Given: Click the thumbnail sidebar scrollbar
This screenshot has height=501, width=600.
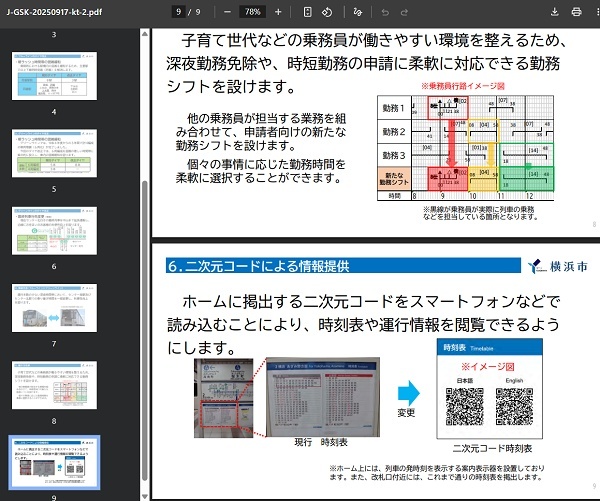Looking at the screenshot, I should click(145, 300).
